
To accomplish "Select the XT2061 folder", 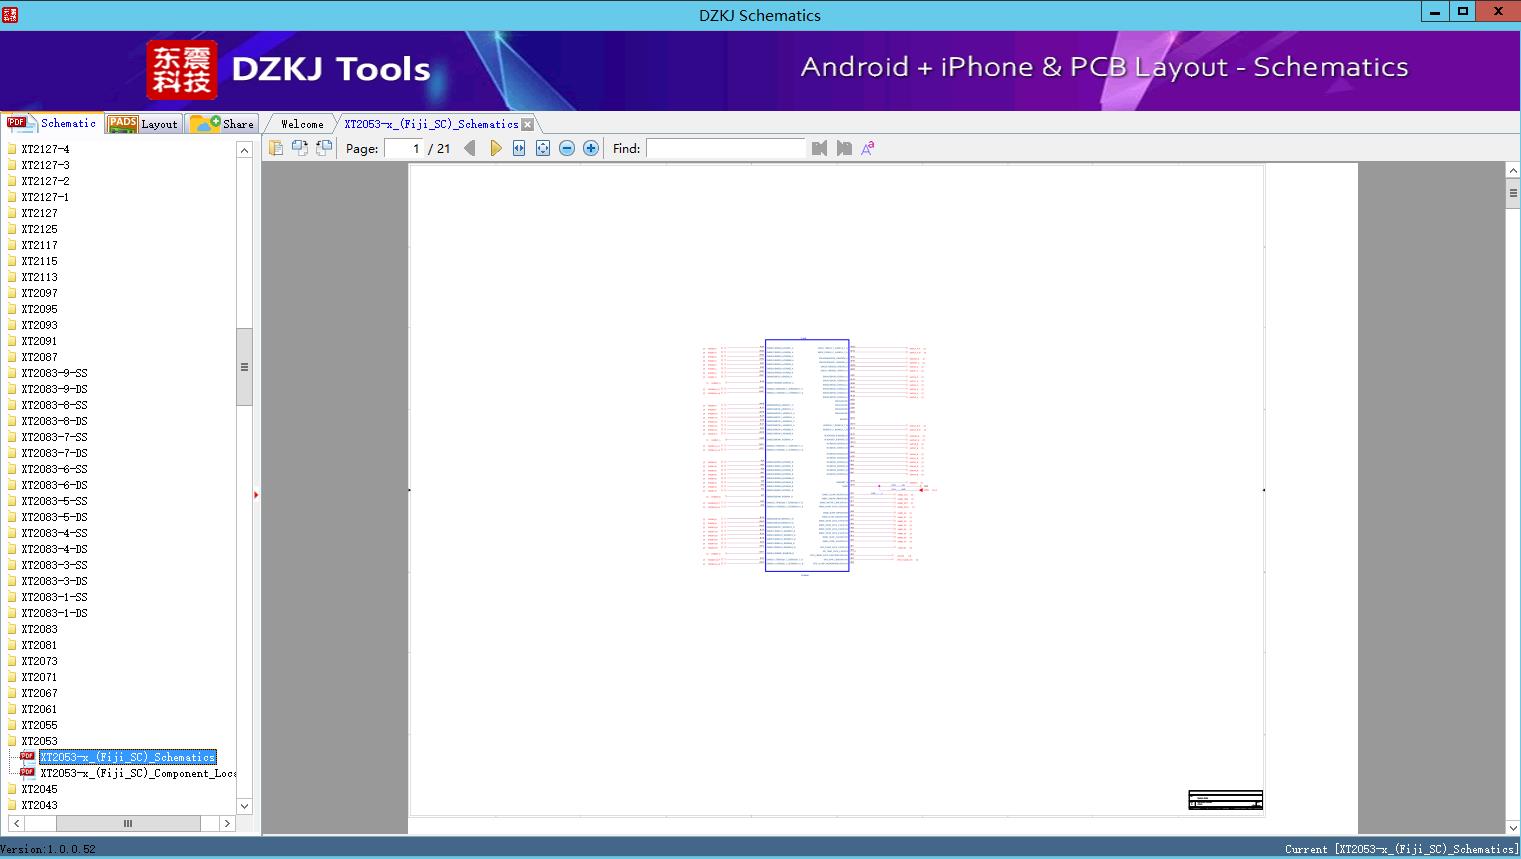I will coord(39,709).
